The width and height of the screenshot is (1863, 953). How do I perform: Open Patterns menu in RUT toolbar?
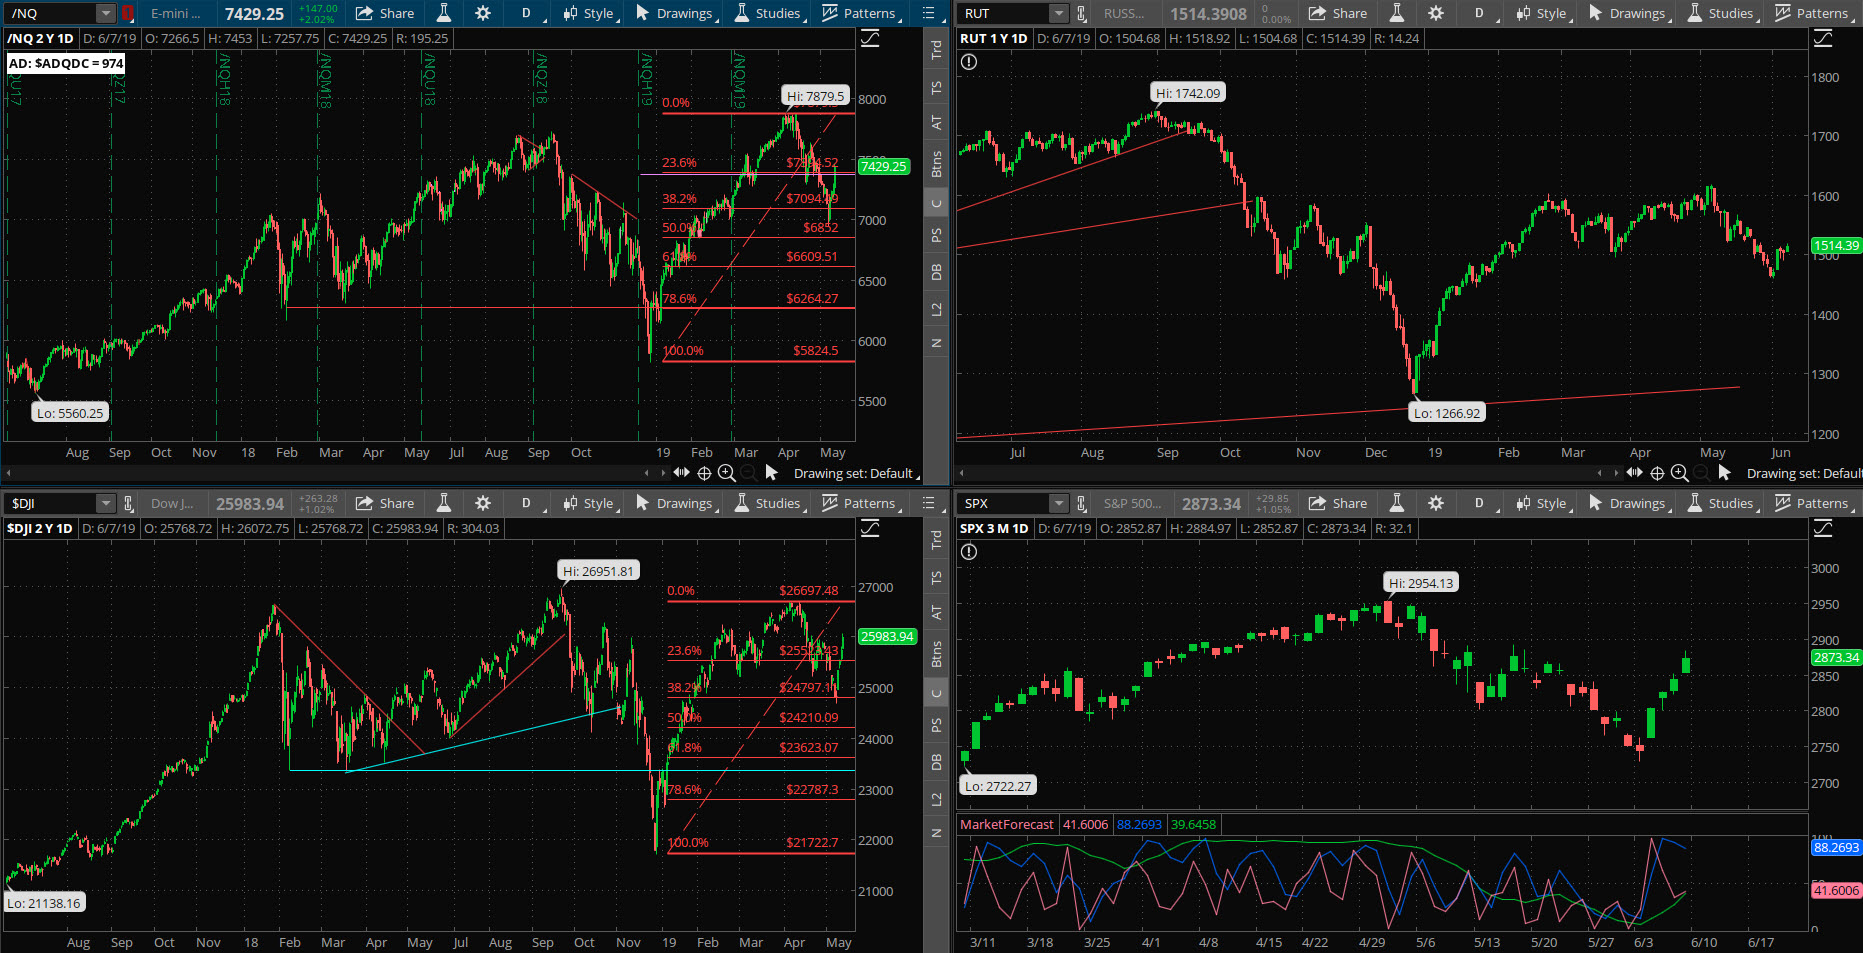point(1813,13)
